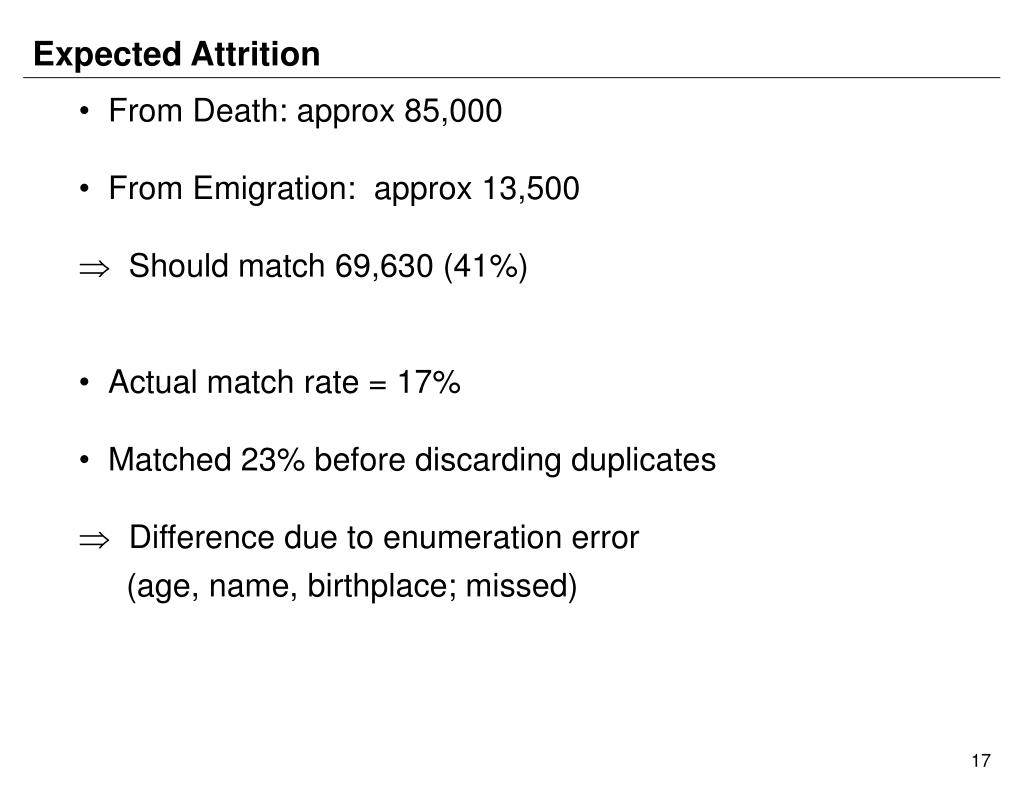Click the 'Expected Attrition' slide title

point(176,54)
